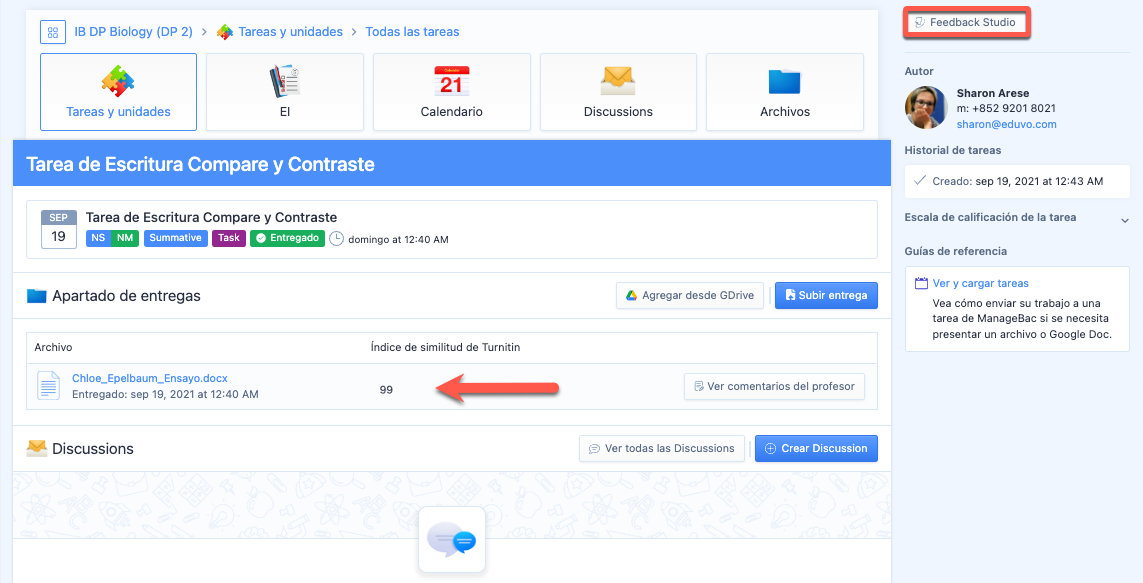
Task: Click Ver todas las Discussions
Action: 663,448
